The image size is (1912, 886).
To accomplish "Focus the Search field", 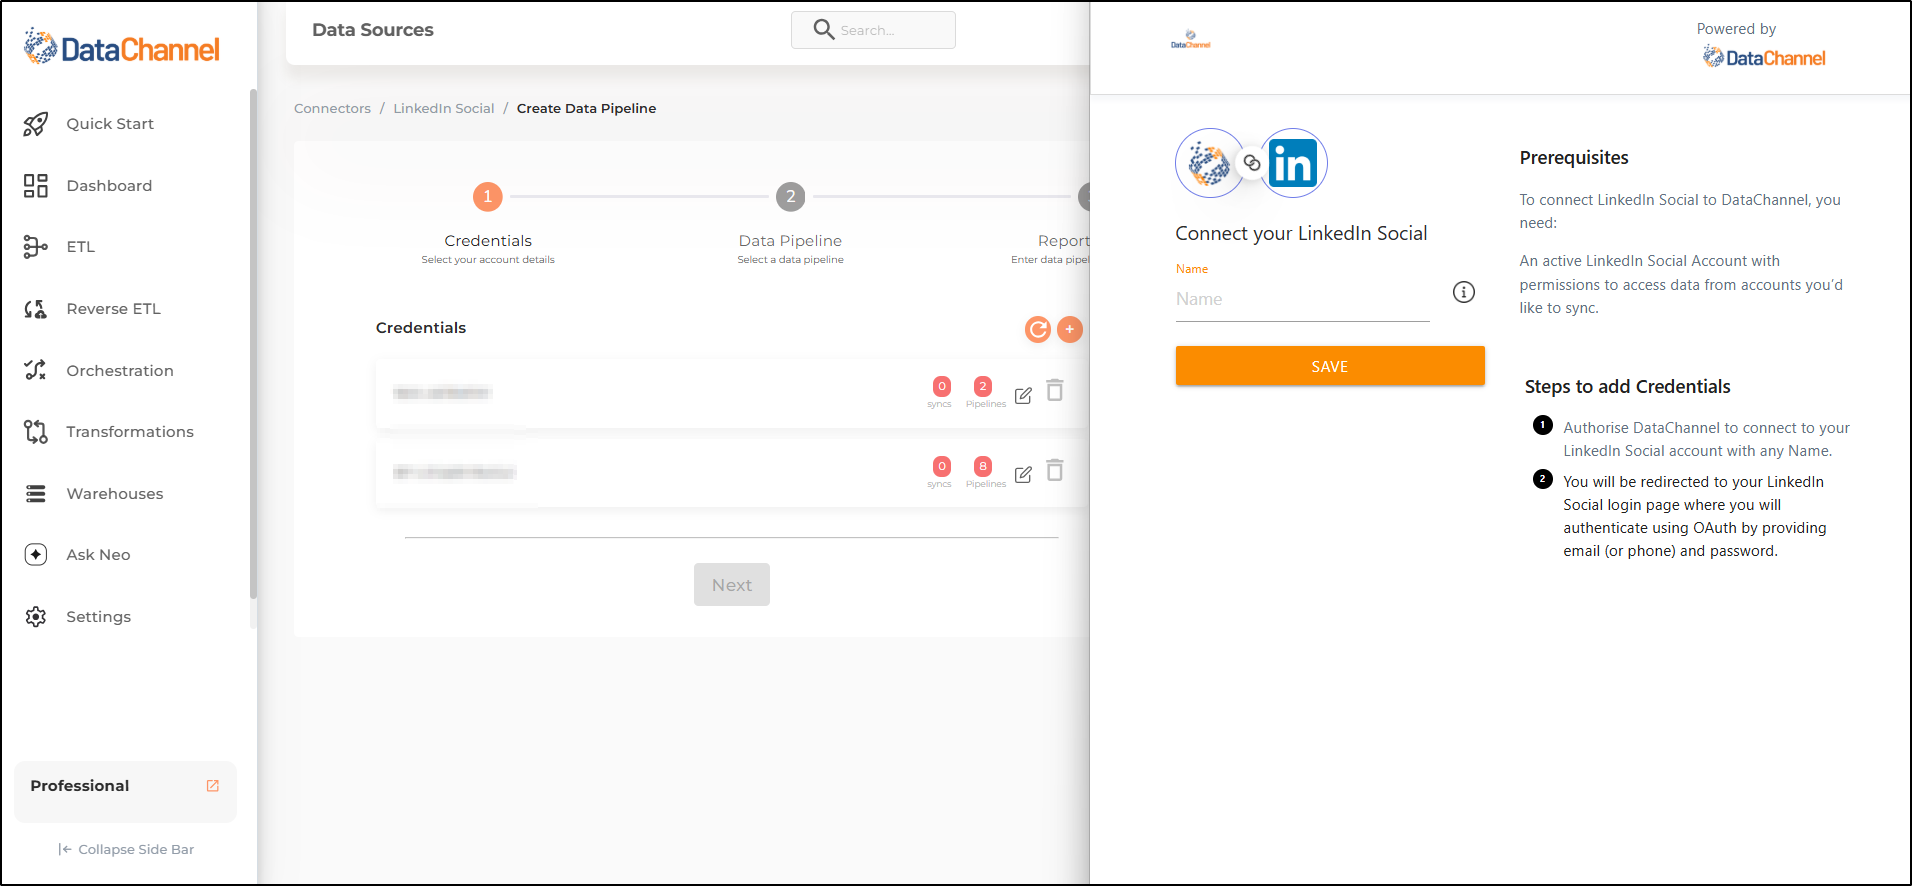I will point(873,30).
